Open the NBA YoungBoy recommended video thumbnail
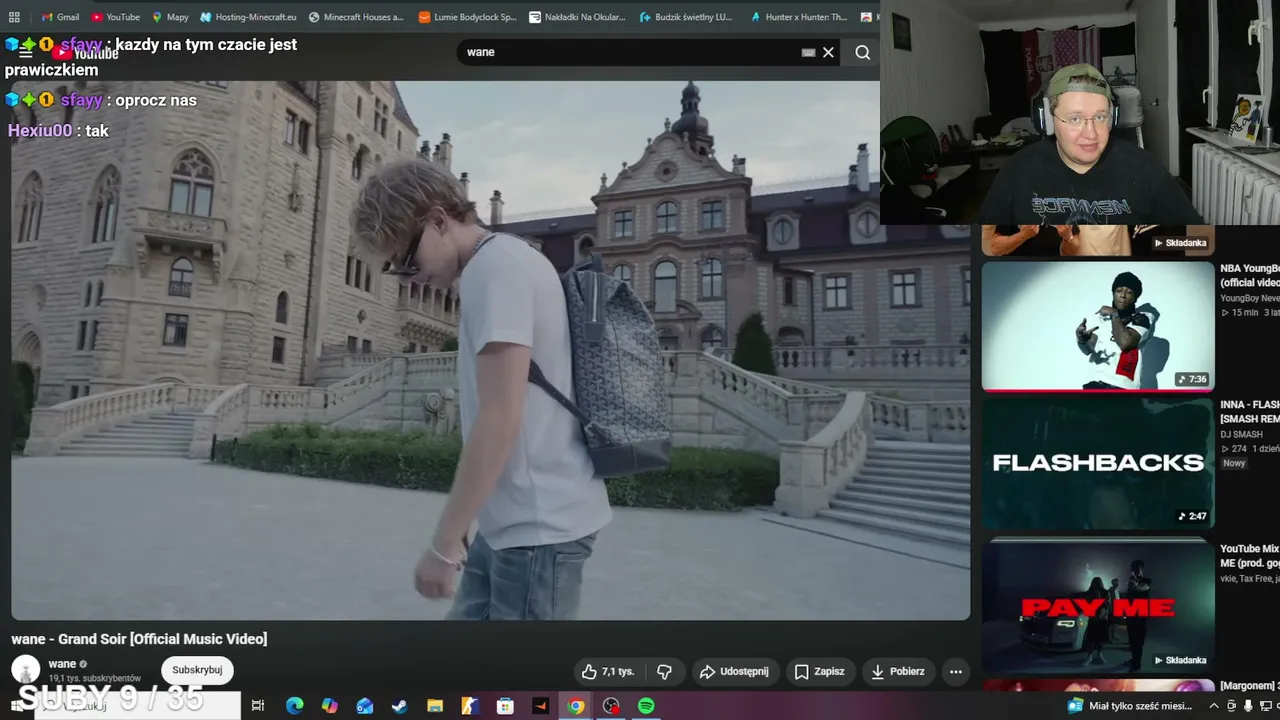This screenshot has width=1280, height=720. [x=1098, y=326]
